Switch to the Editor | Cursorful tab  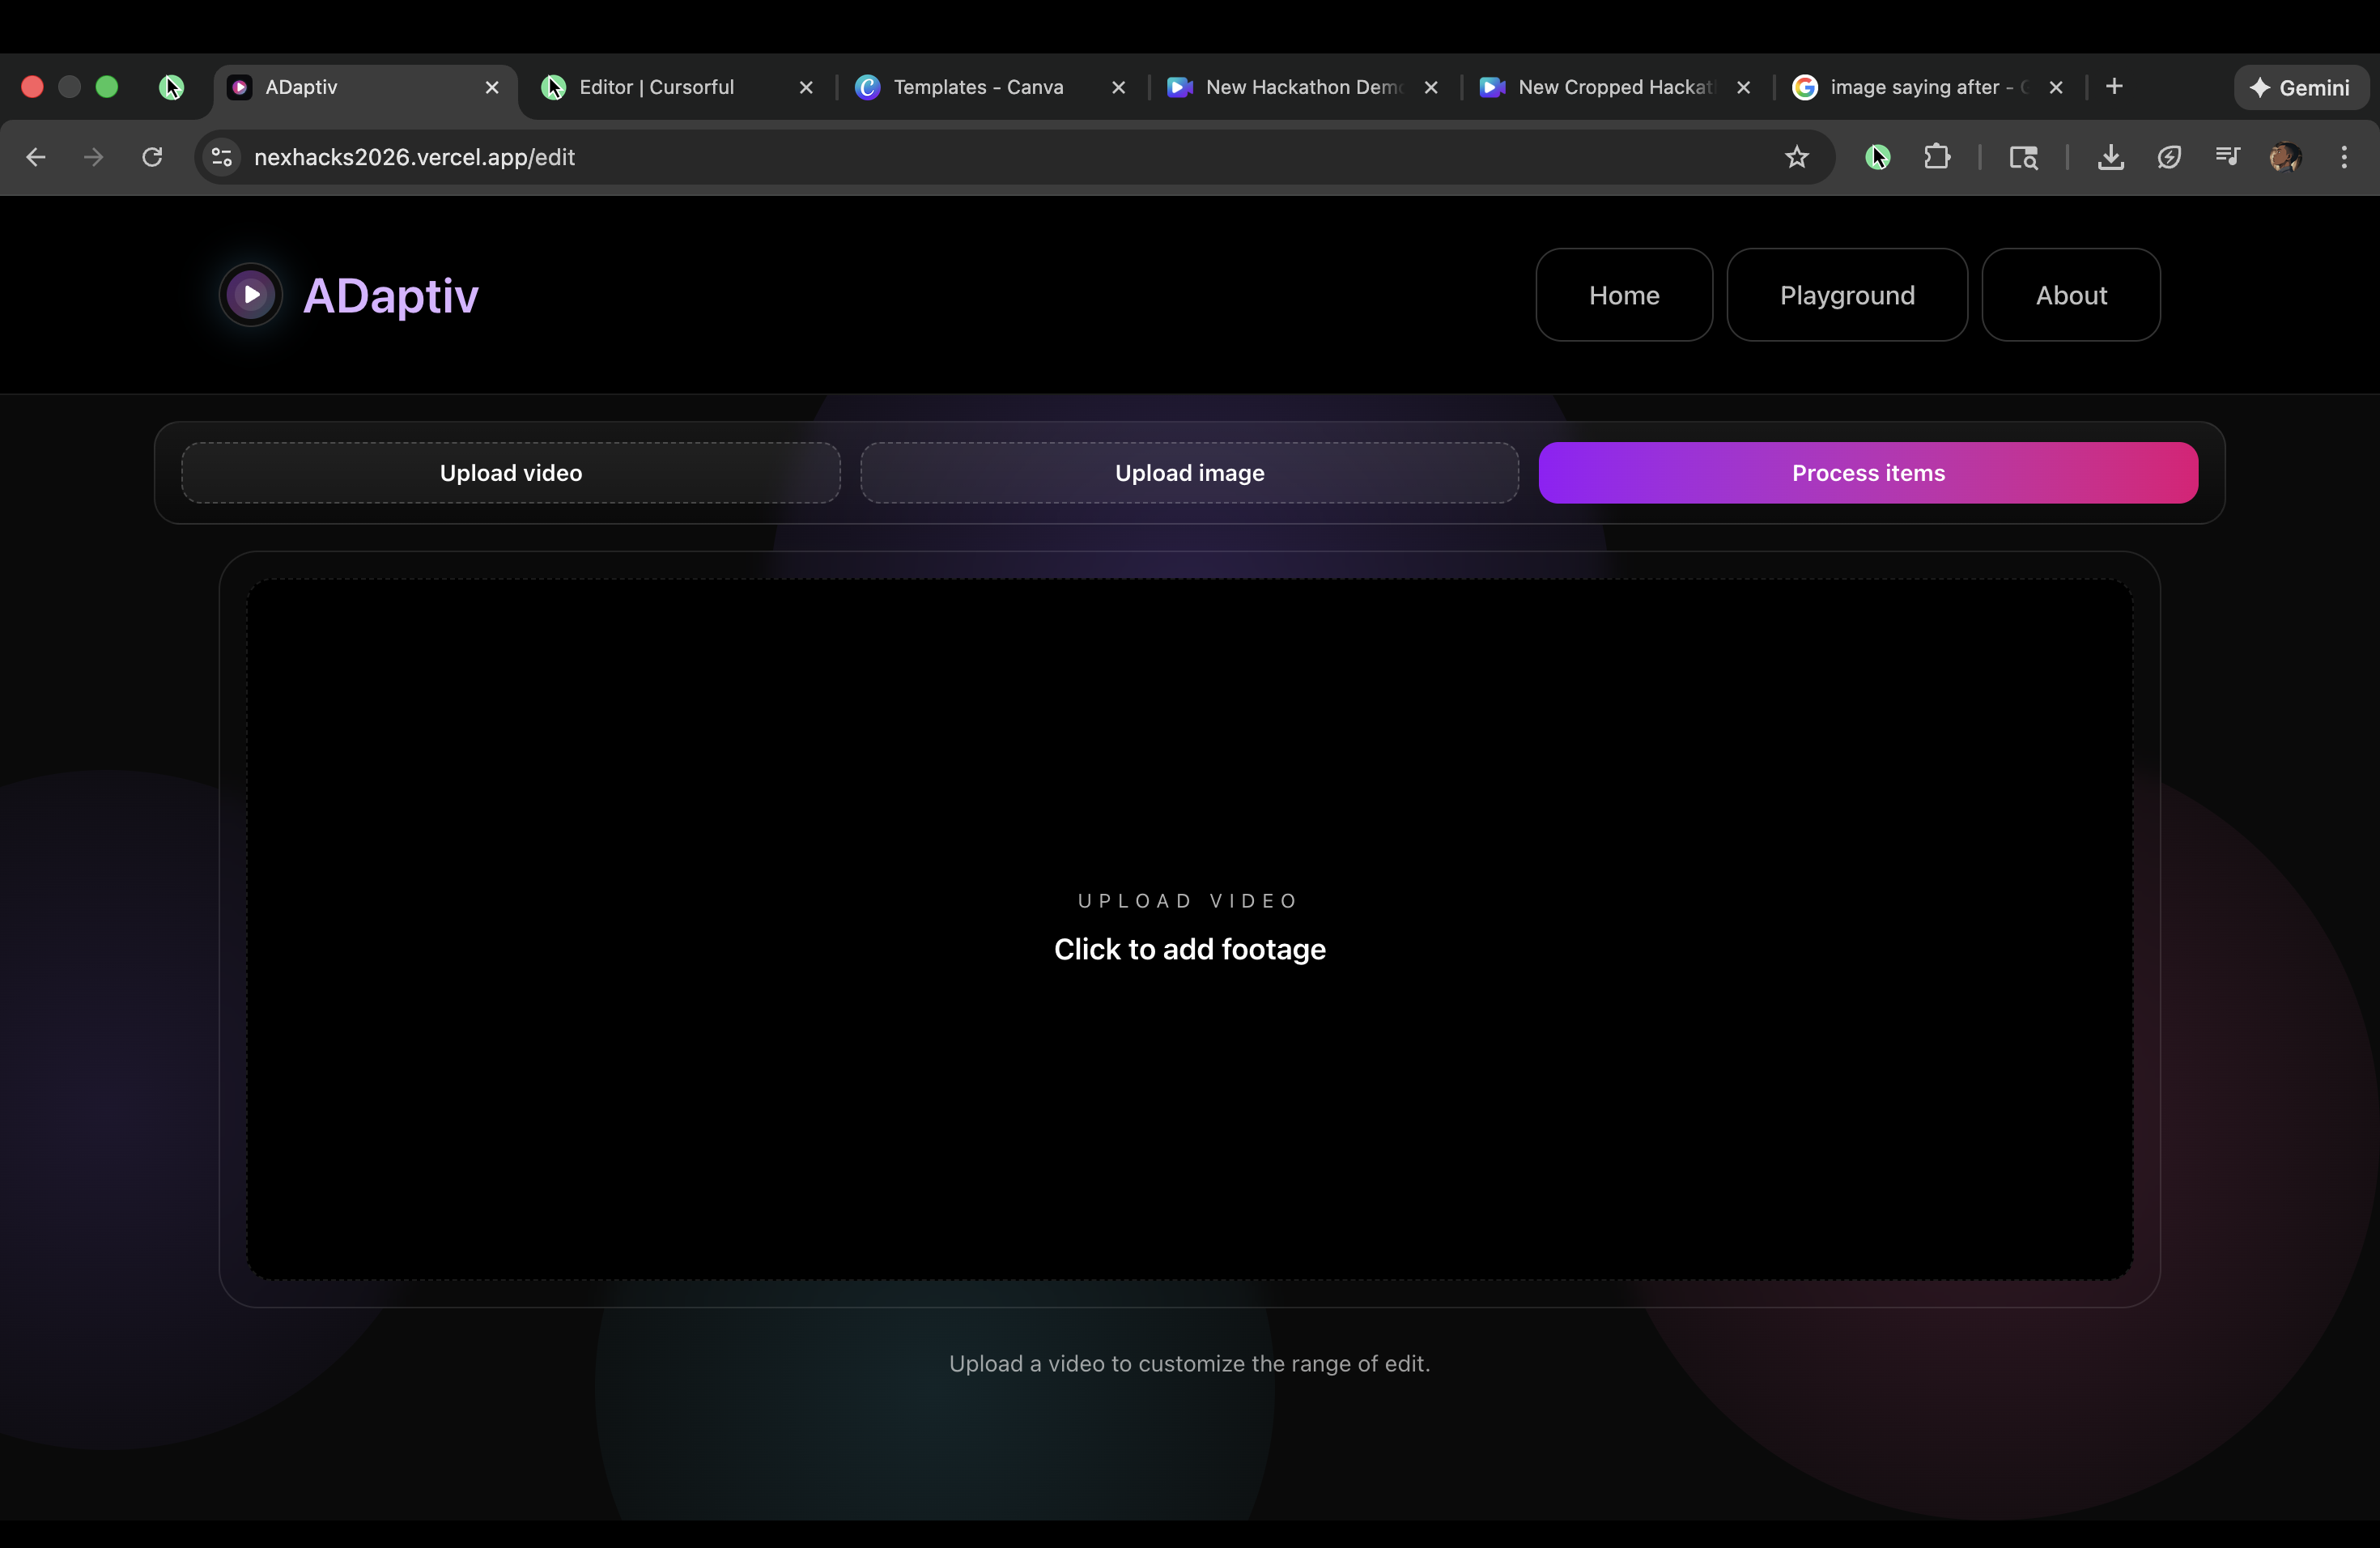point(656,87)
